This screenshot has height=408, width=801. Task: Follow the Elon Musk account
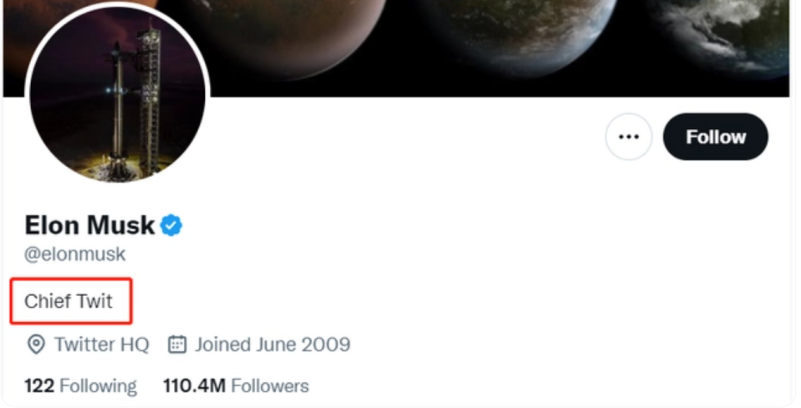(715, 137)
